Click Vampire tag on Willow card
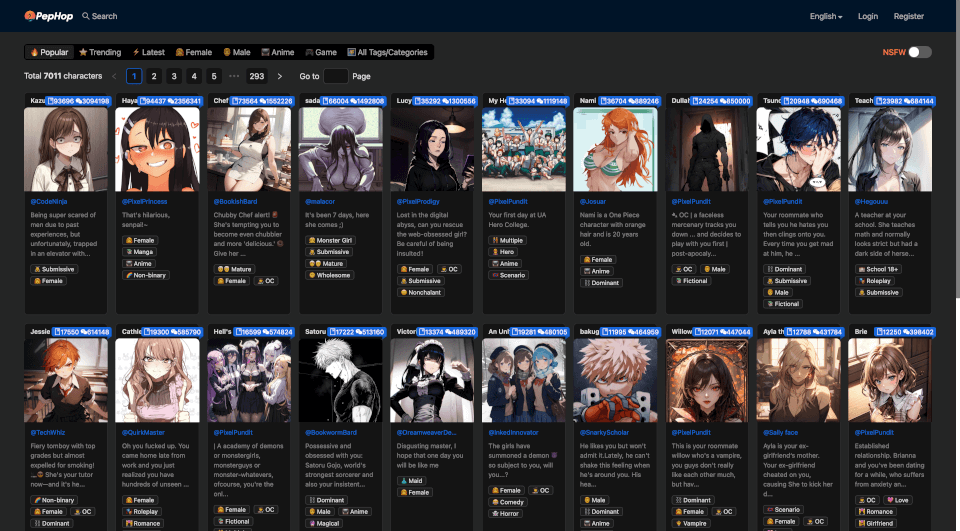The image size is (960, 531). (691, 524)
